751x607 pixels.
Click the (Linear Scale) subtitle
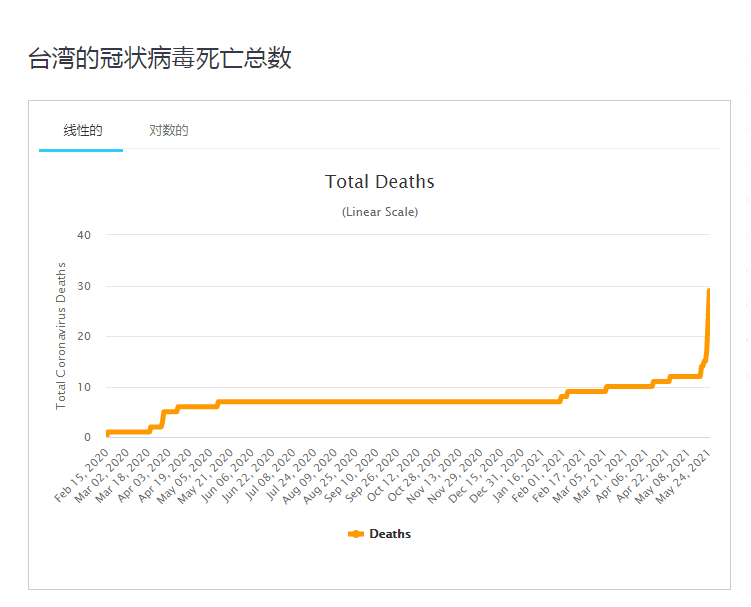(379, 212)
